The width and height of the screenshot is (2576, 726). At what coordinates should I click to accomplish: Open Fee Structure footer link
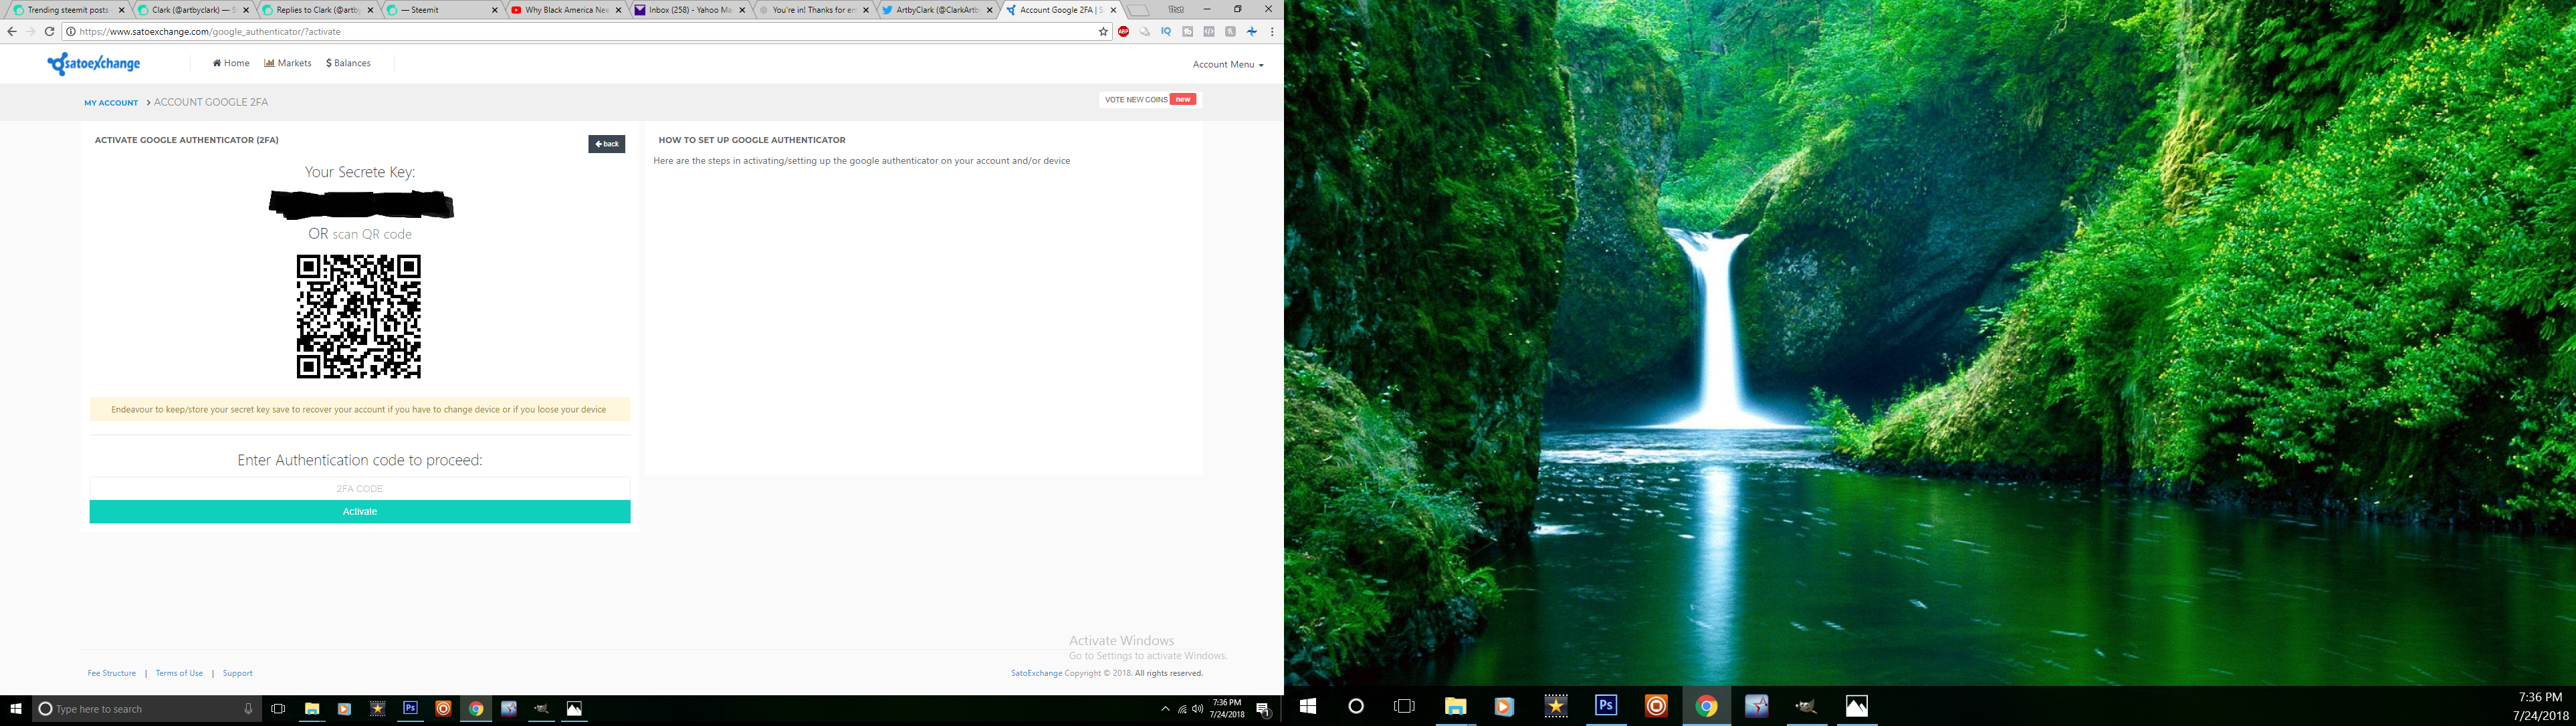(111, 673)
